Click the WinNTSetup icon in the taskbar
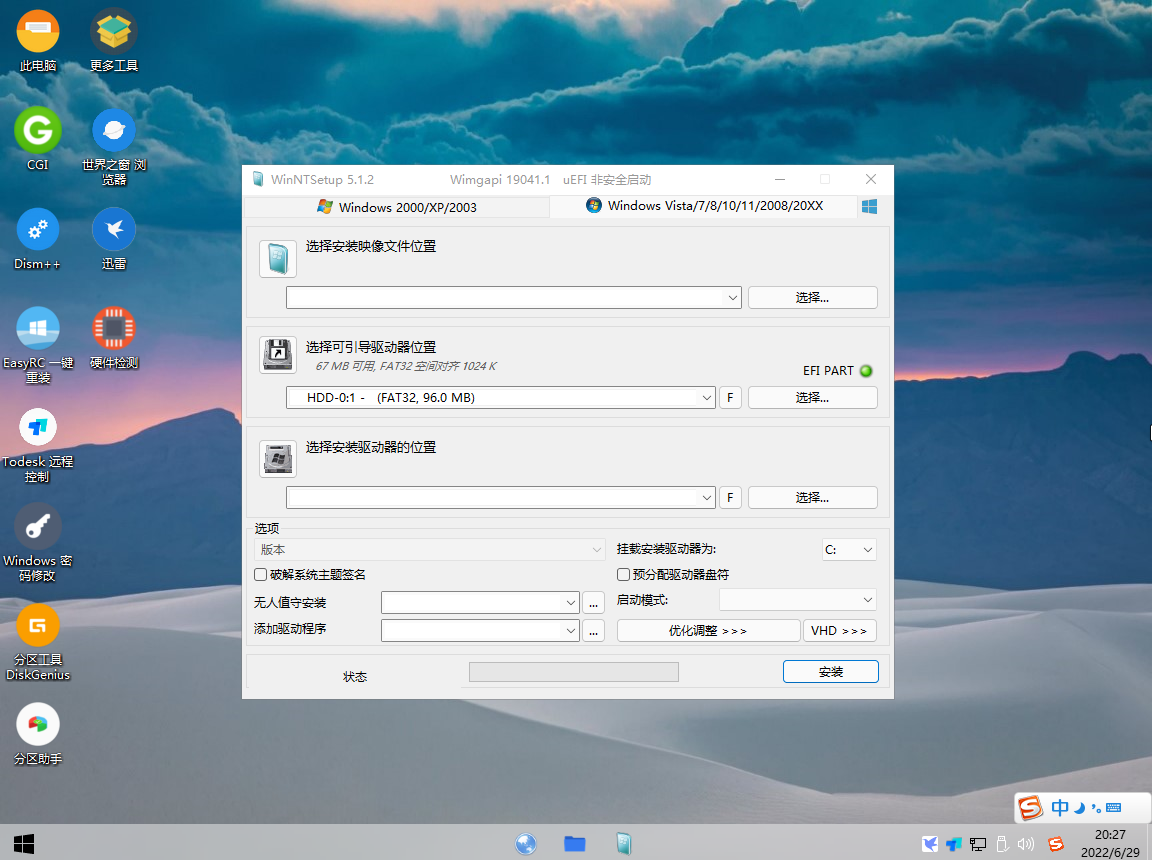Screen dimensions: 1152x860 (623, 844)
